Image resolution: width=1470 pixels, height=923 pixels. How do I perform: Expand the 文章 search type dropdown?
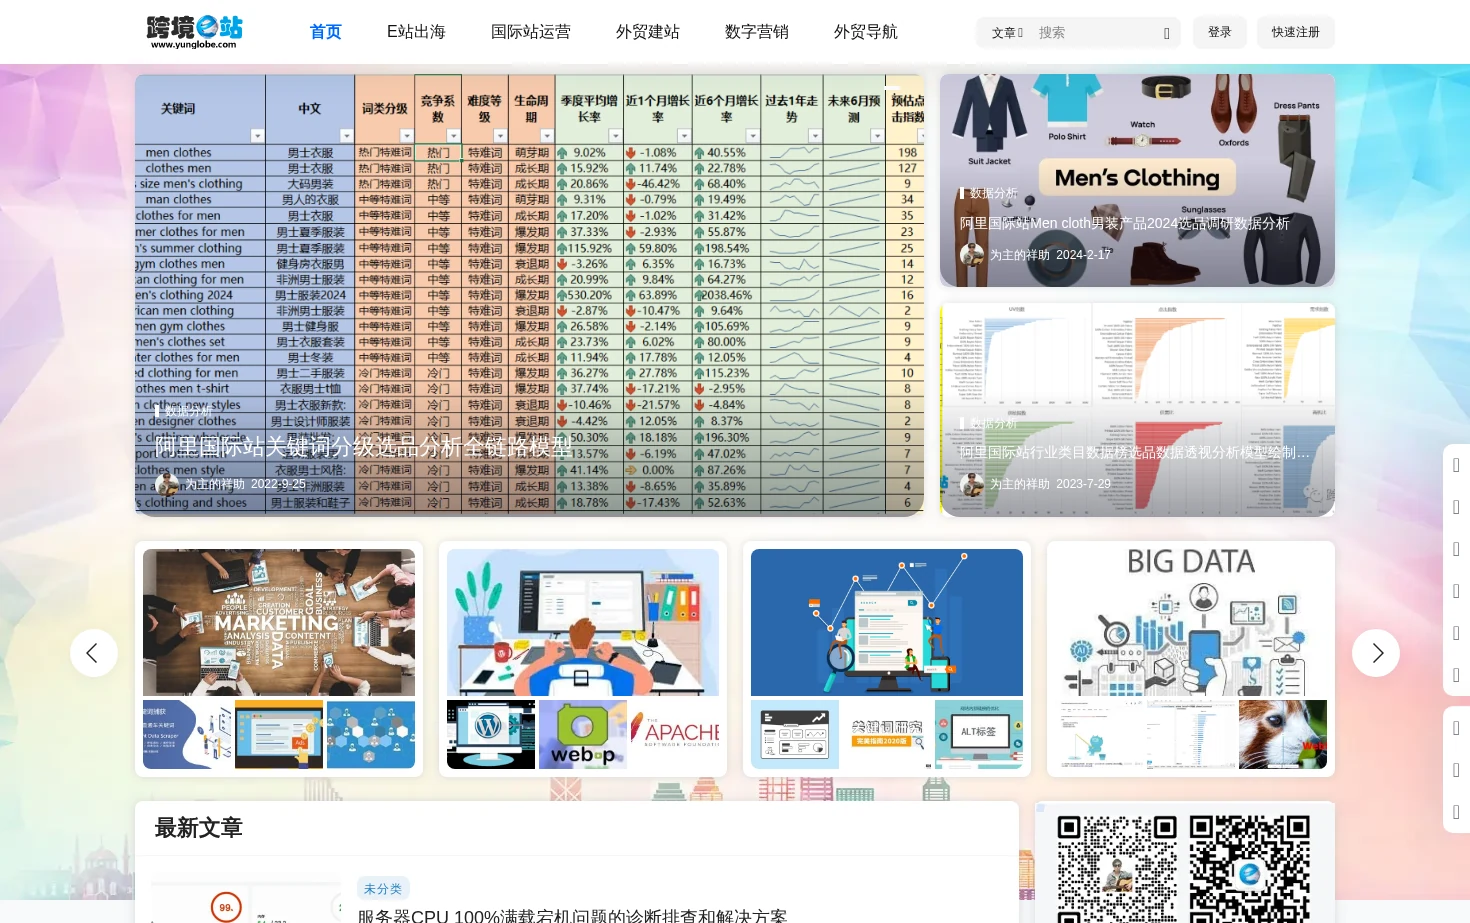[1007, 33]
